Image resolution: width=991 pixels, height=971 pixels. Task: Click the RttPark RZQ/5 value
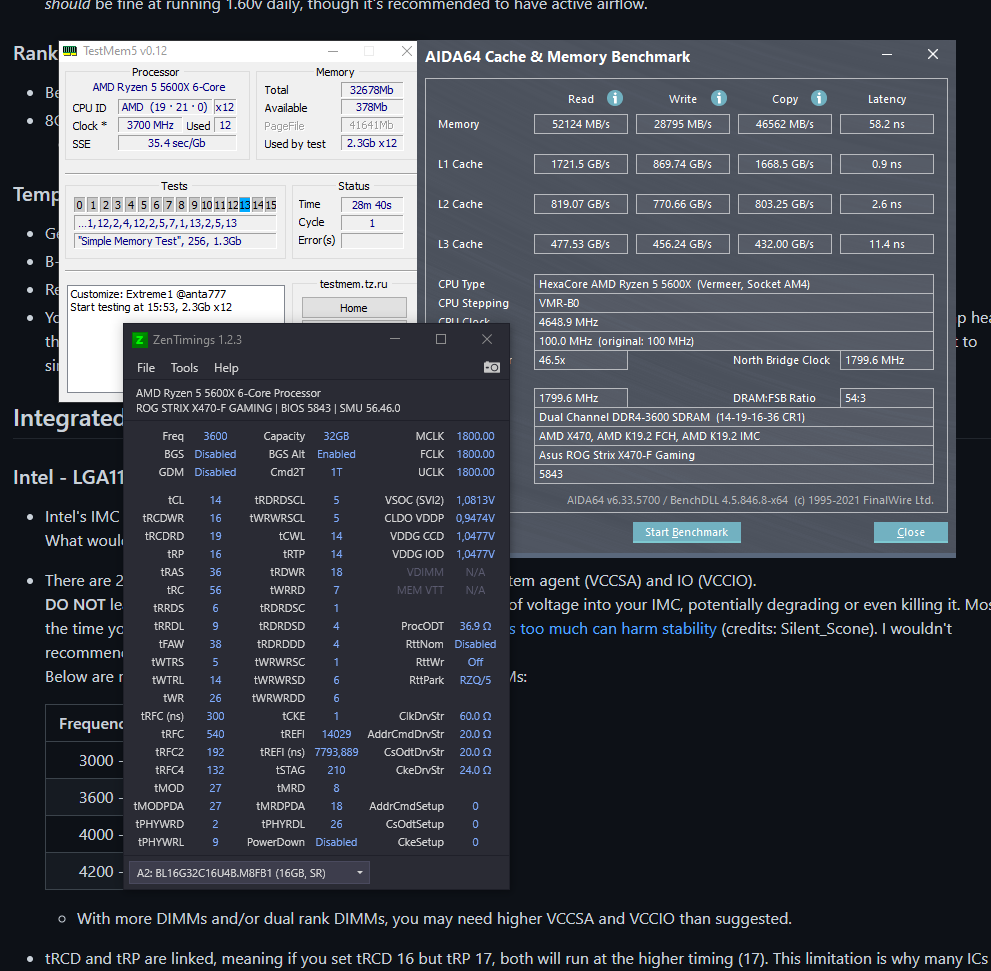[x=475, y=680]
